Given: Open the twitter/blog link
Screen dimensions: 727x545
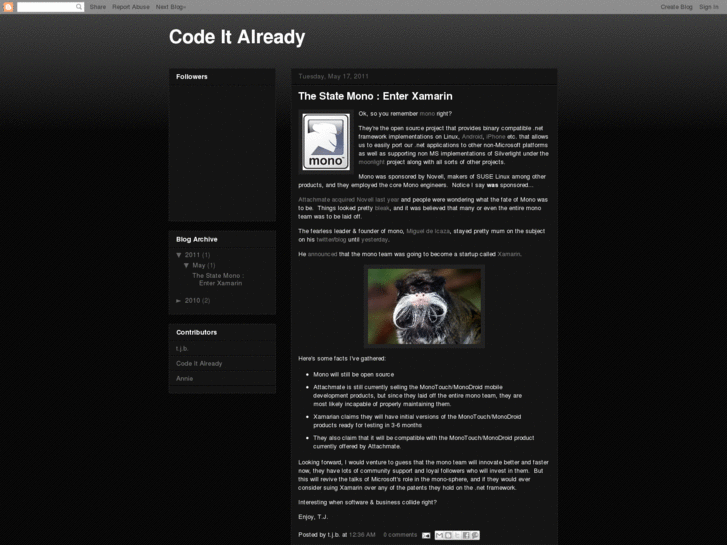Looking at the screenshot, I should tap(331, 240).
